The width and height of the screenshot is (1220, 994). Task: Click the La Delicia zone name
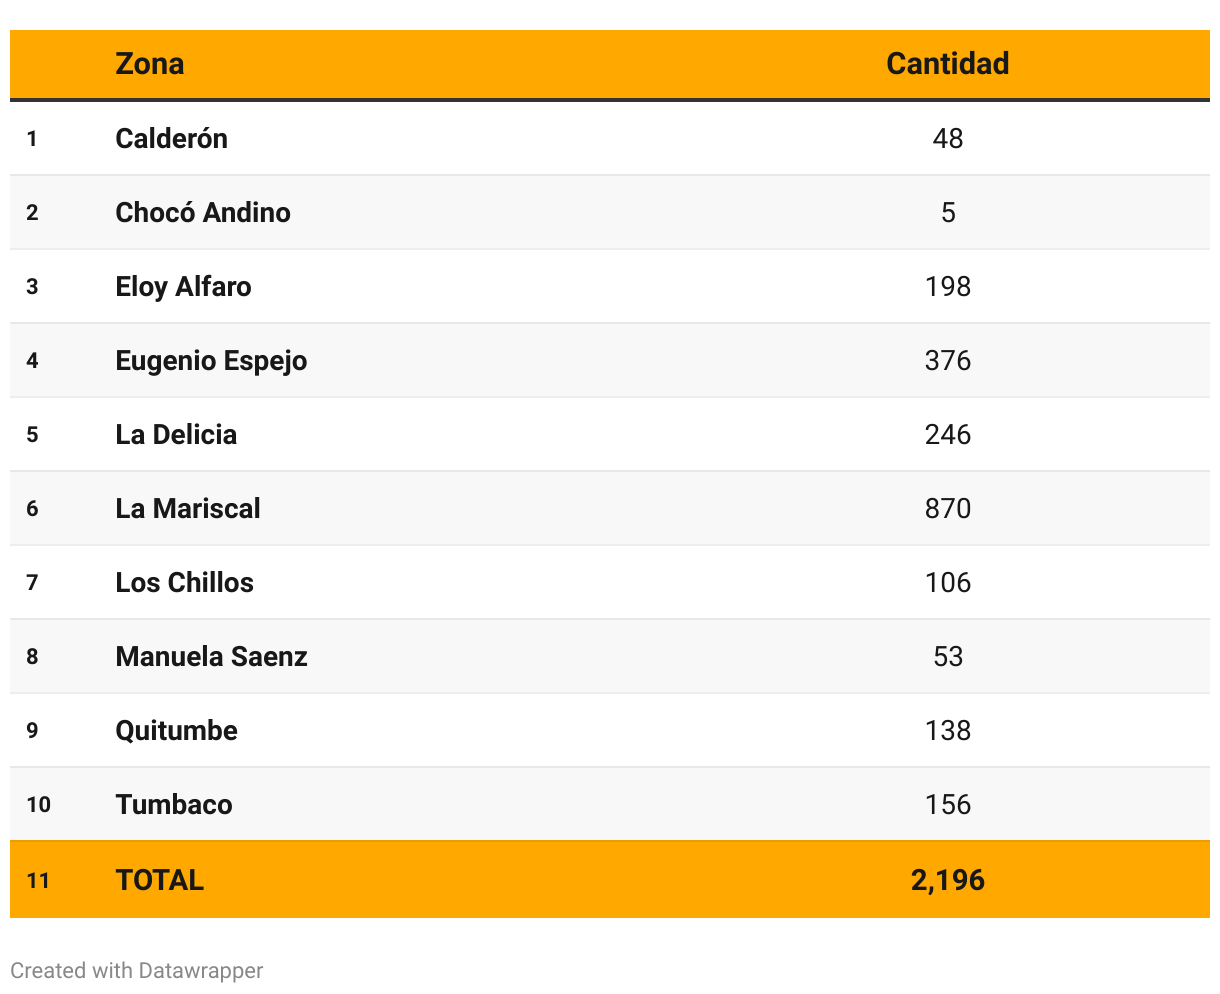176,434
